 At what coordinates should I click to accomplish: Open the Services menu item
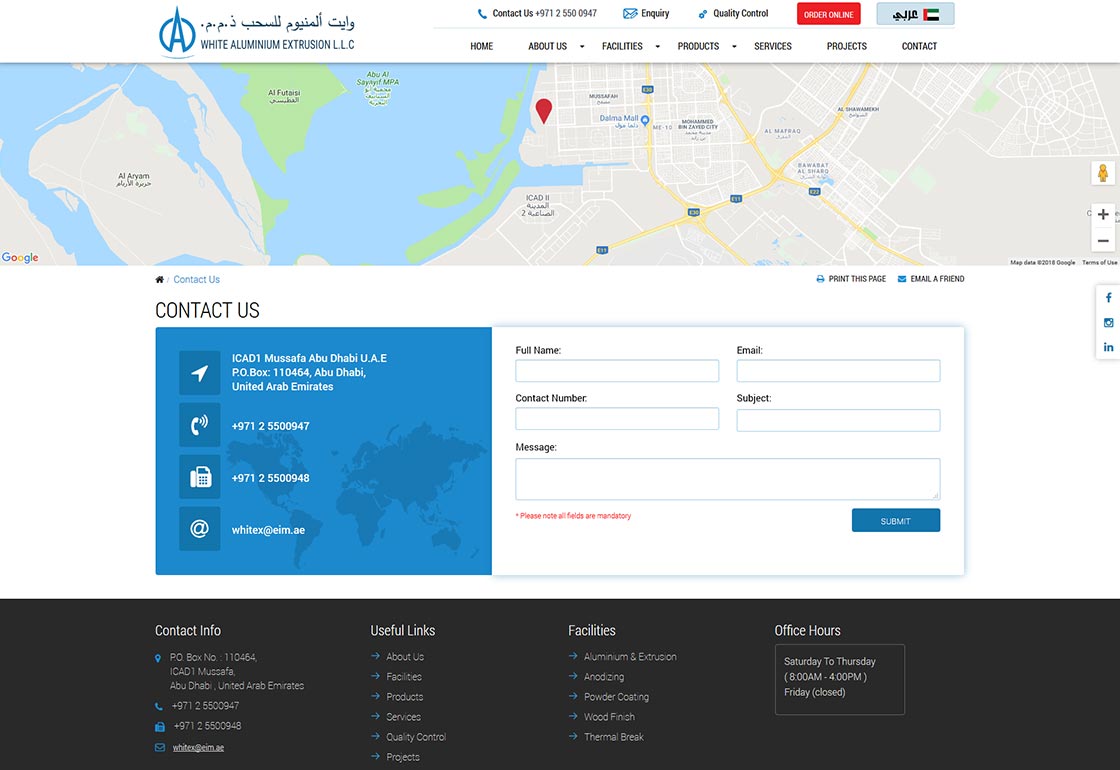pyautogui.click(x=773, y=46)
